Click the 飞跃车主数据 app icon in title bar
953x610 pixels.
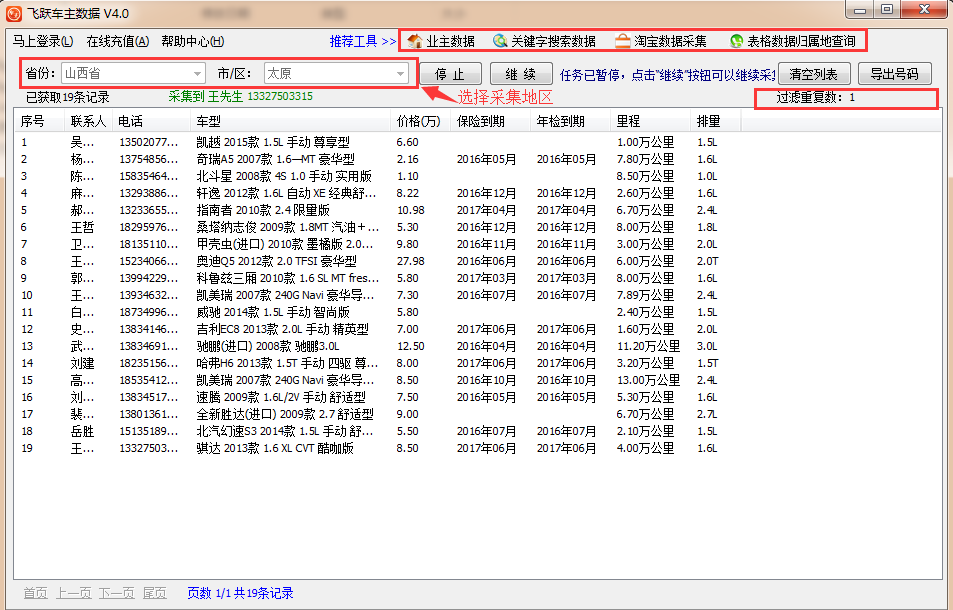click(x=15, y=11)
